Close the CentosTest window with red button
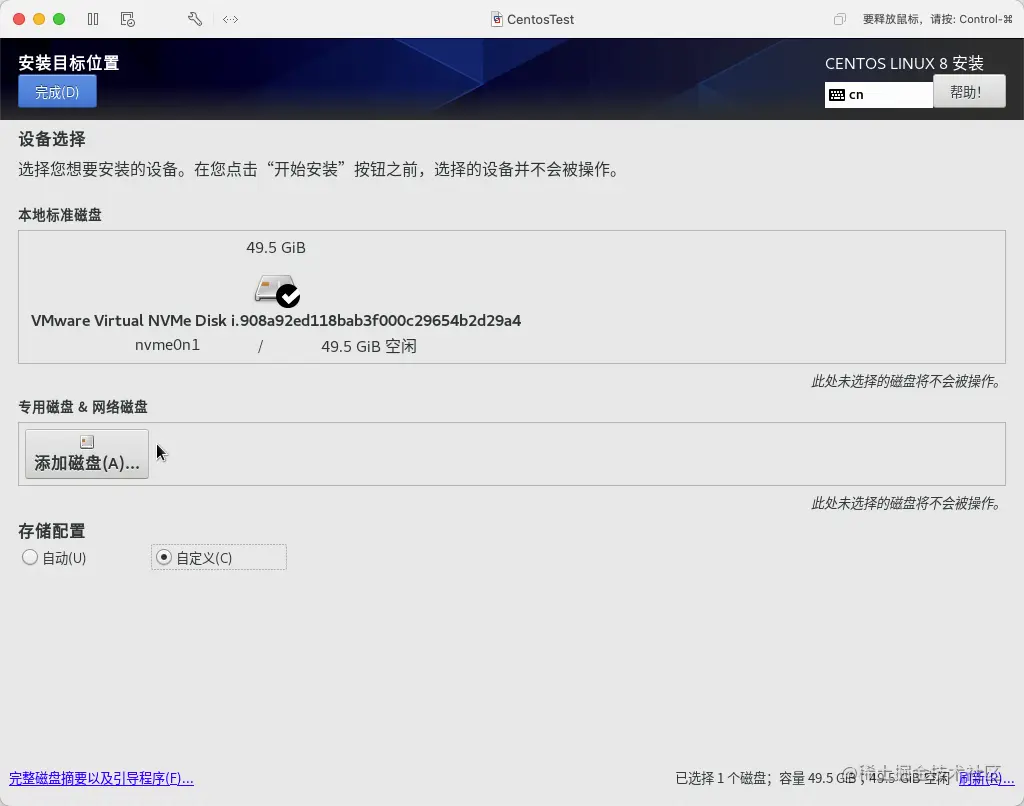The height and width of the screenshot is (806, 1024). [19, 19]
